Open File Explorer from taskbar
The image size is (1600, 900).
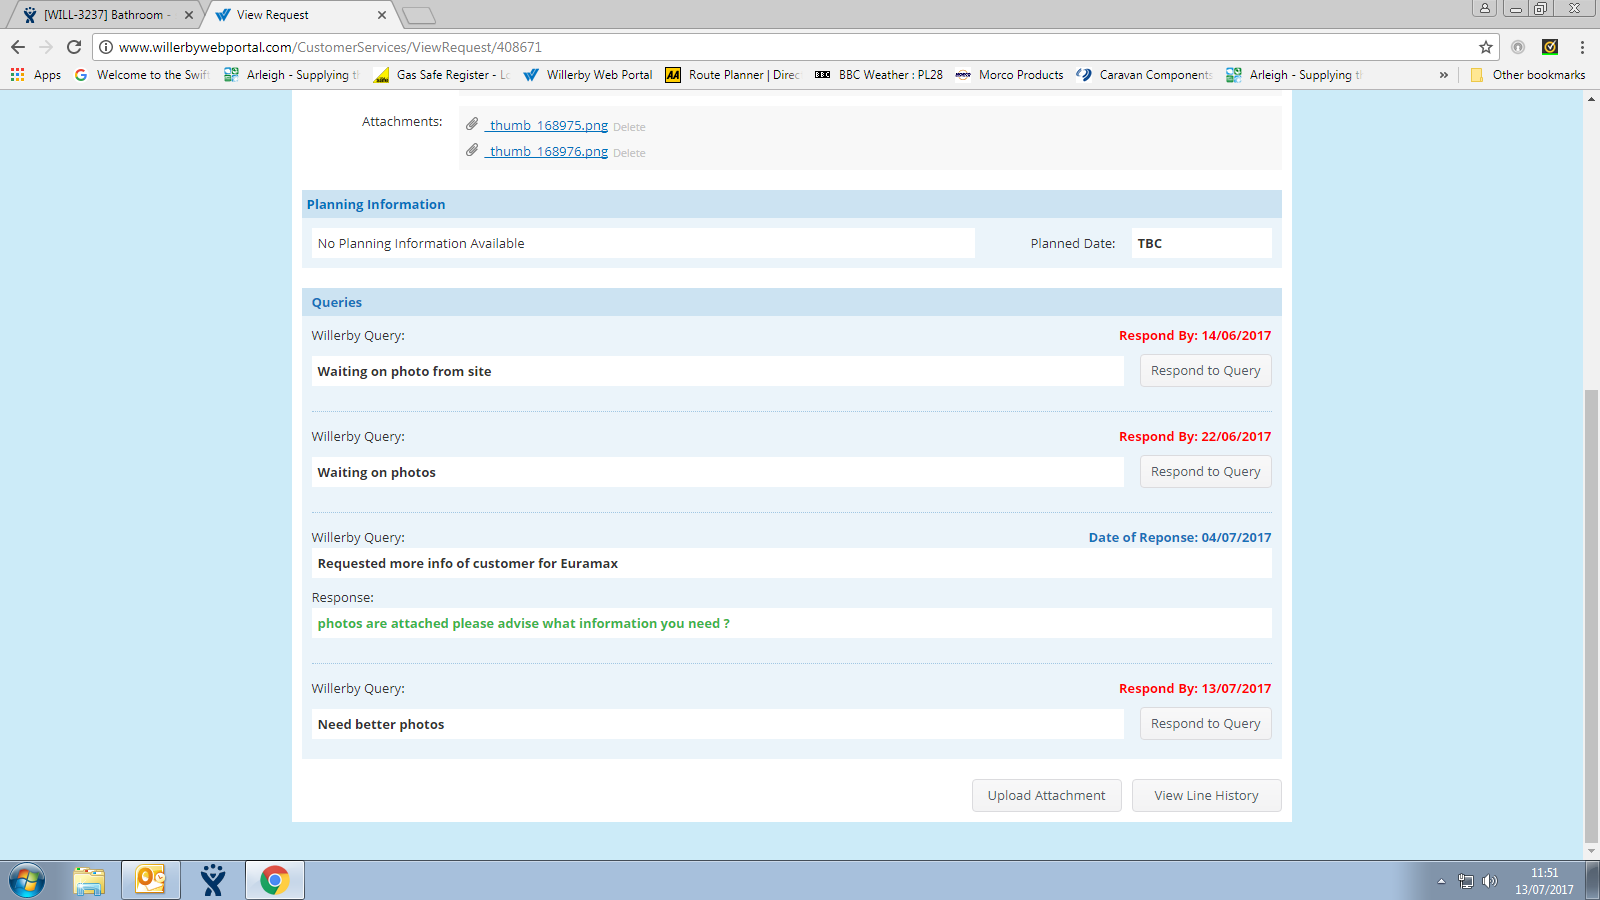(x=89, y=881)
